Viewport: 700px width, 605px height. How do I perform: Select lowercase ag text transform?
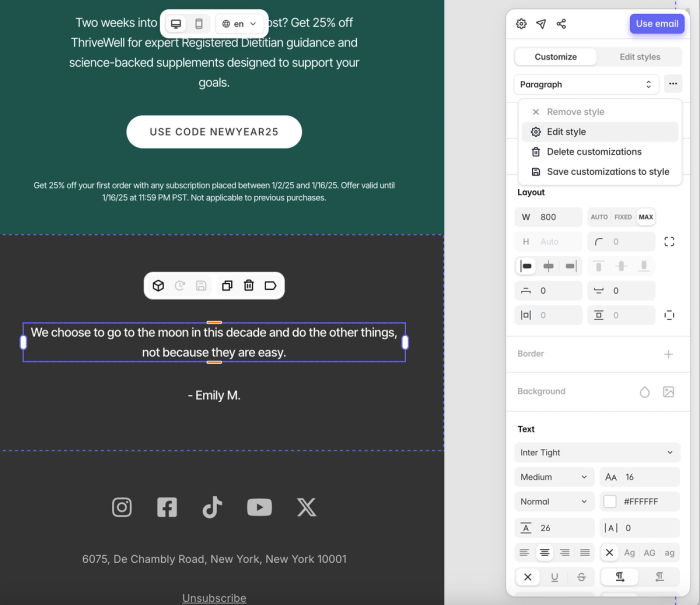tap(669, 553)
